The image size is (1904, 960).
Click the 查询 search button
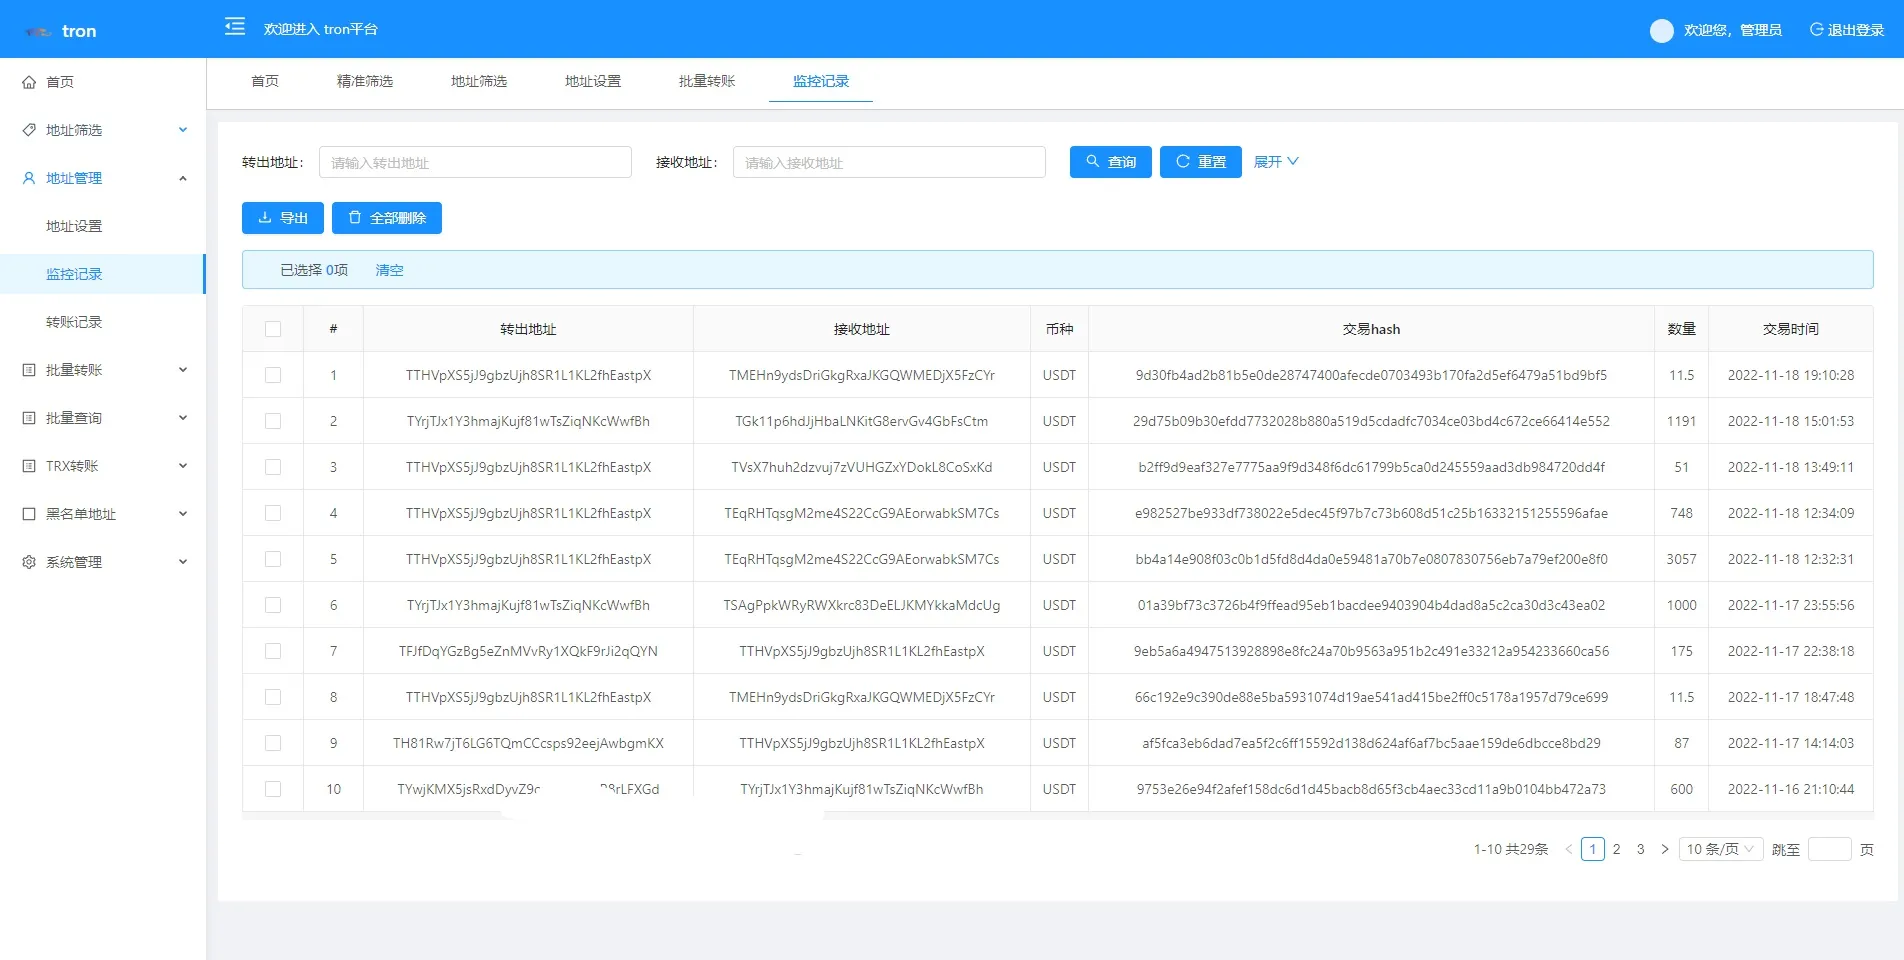click(1110, 162)
